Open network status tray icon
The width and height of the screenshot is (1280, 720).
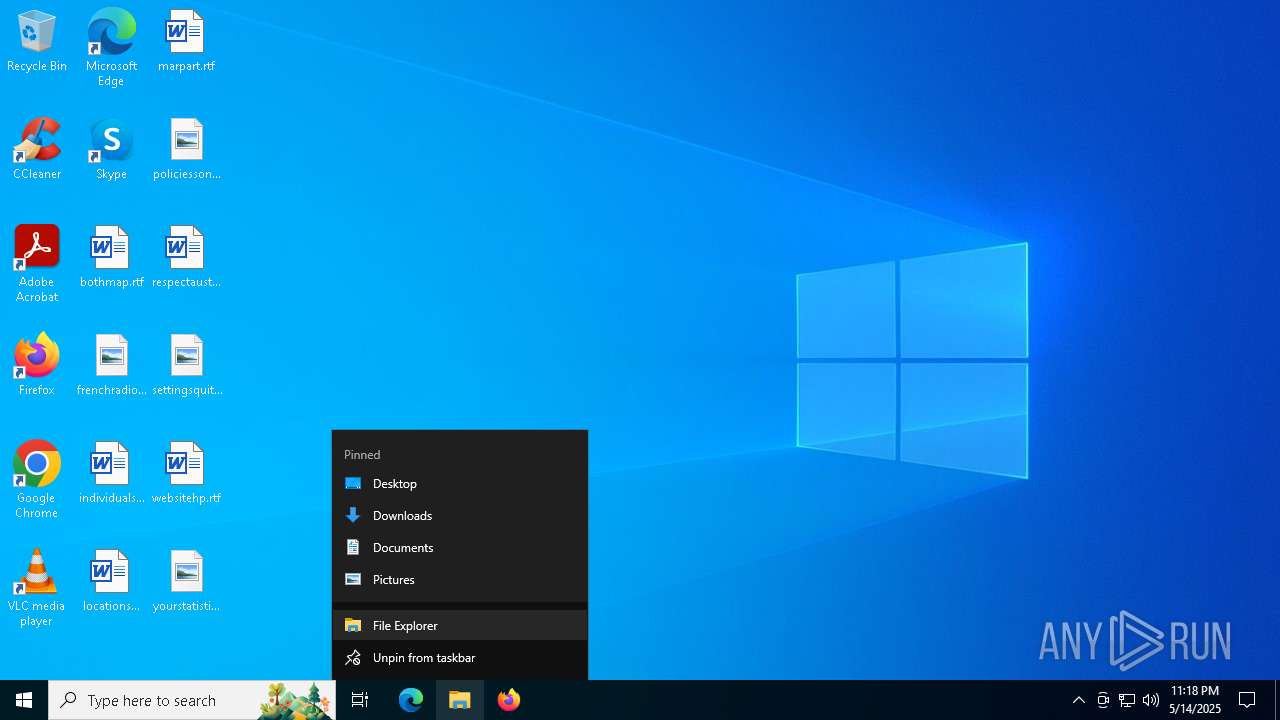click(x=1127, y=700)
